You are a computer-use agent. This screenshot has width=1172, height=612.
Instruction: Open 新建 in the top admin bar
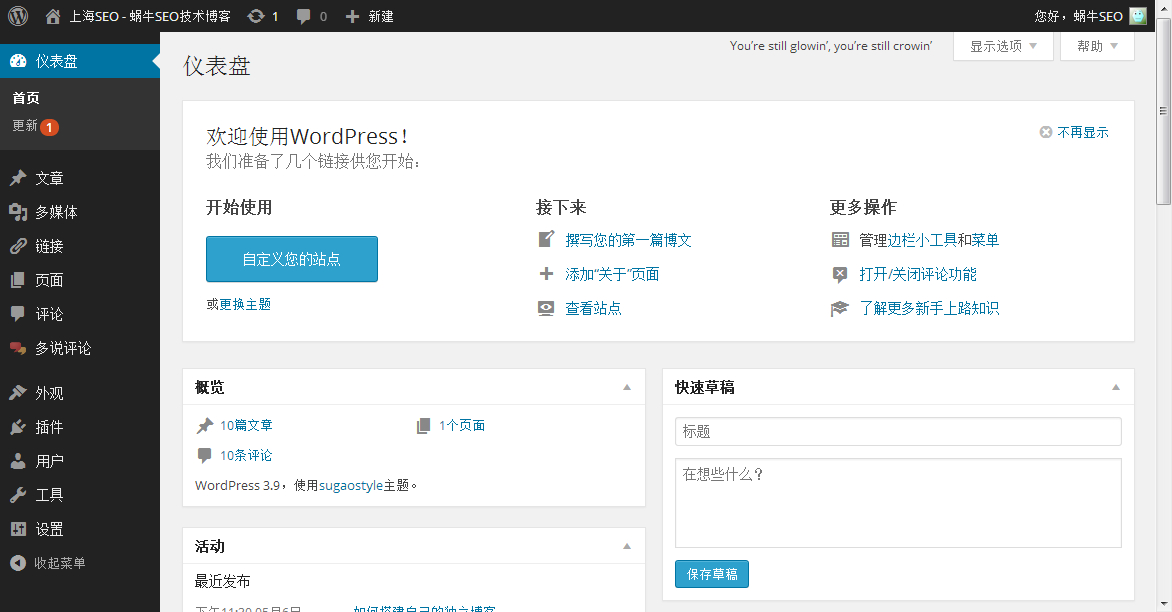tap(369, 16)
